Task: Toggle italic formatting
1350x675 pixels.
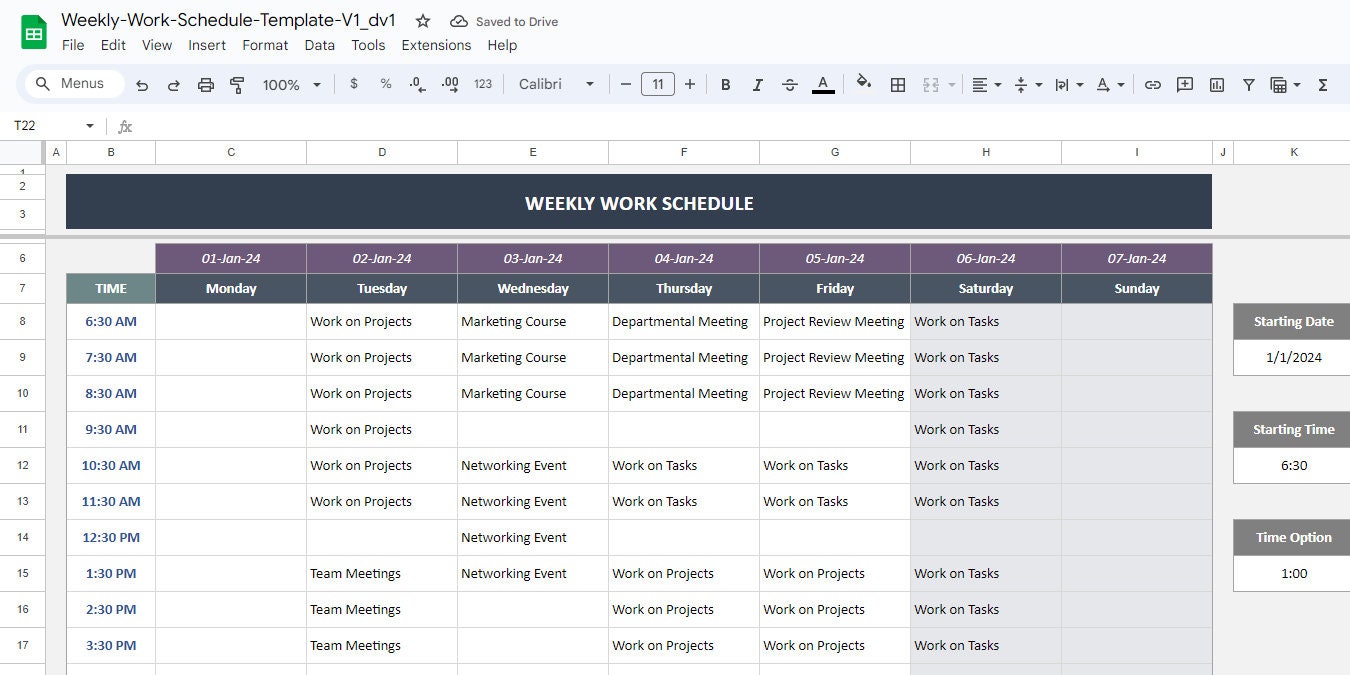Action: tap(757, 84)
